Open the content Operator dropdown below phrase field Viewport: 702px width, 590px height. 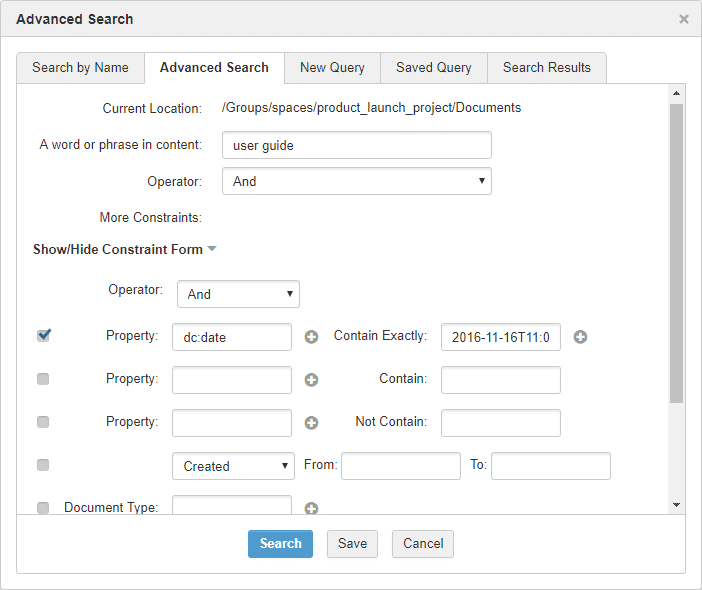[x=356, y=181]
